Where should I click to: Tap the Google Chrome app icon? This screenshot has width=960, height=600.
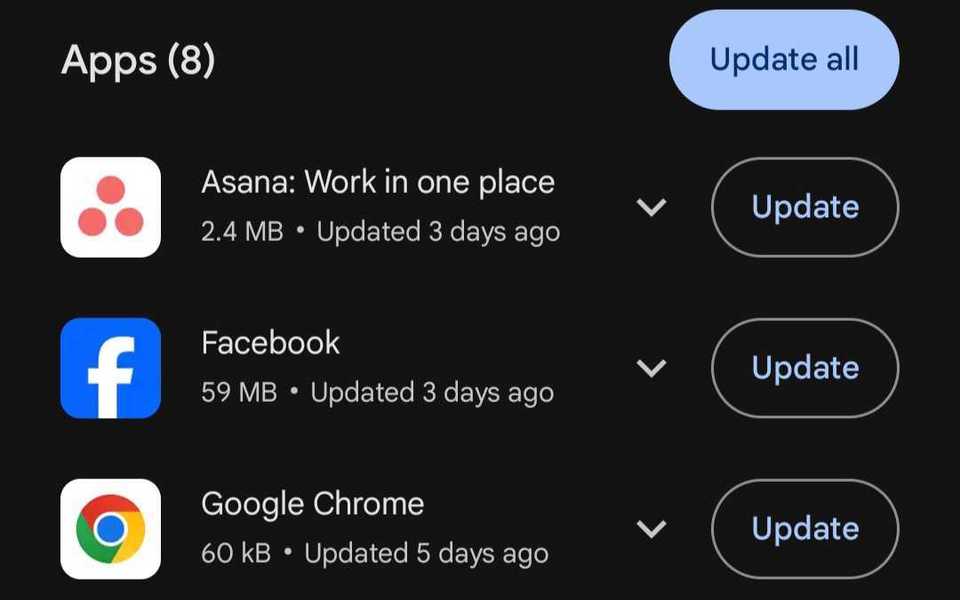pos(110,529)
